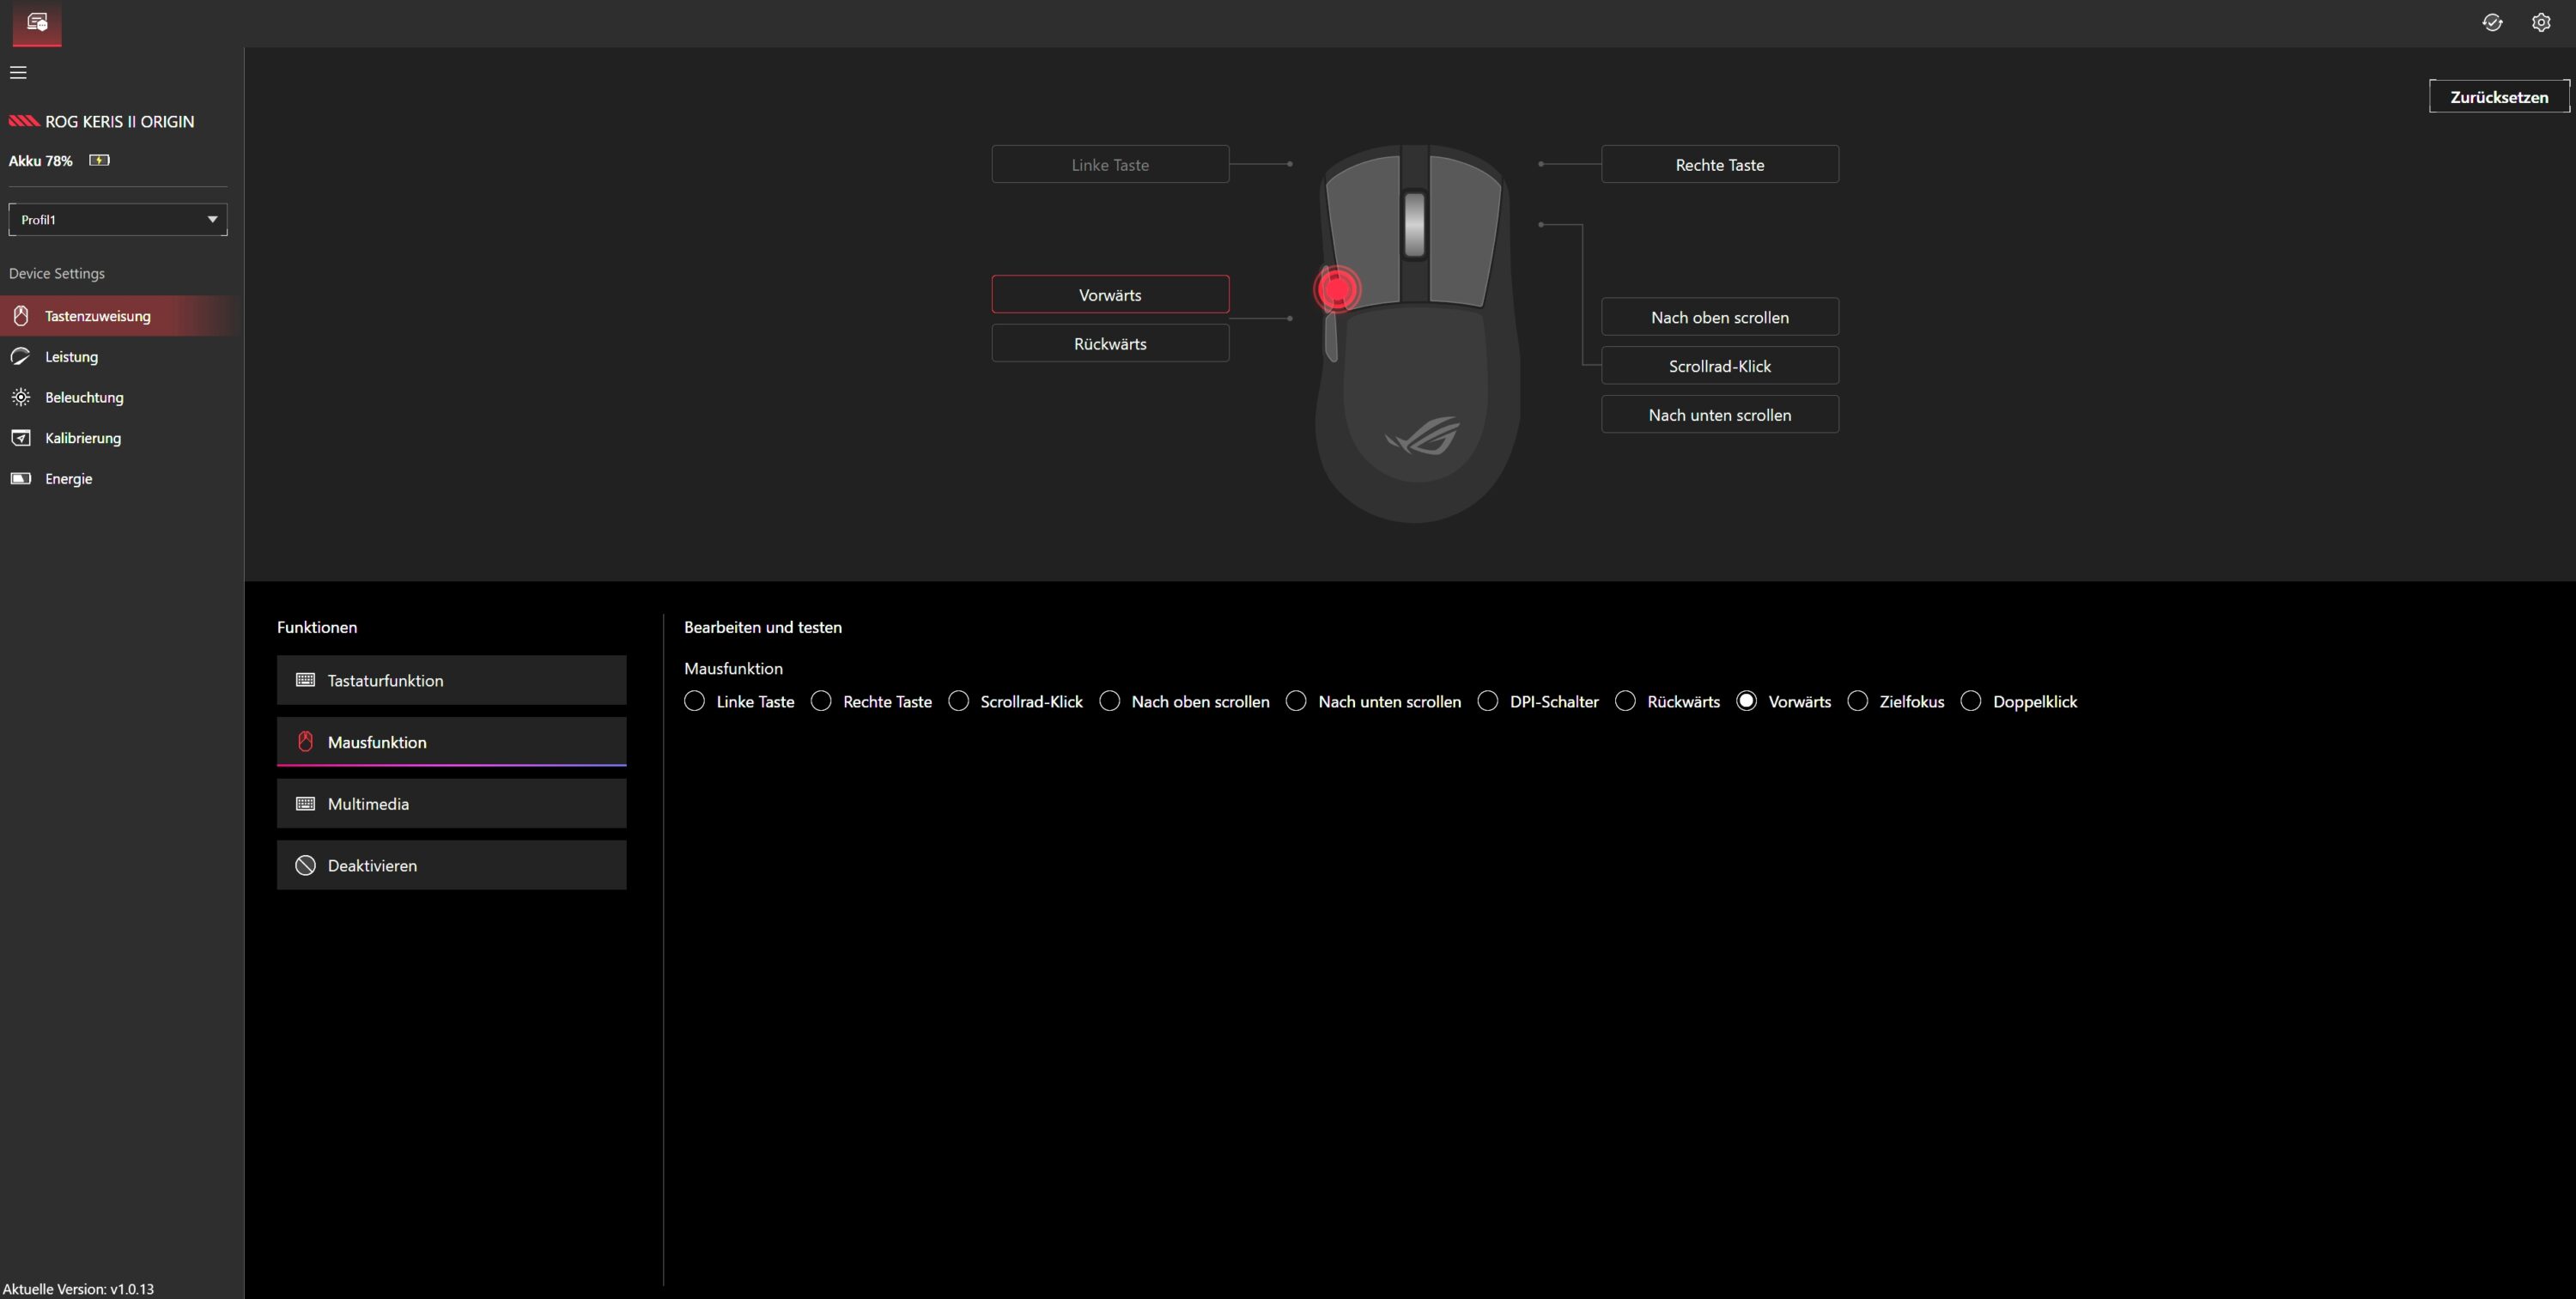Click the Profil1 dropdown arrow

tap(212, 220)
